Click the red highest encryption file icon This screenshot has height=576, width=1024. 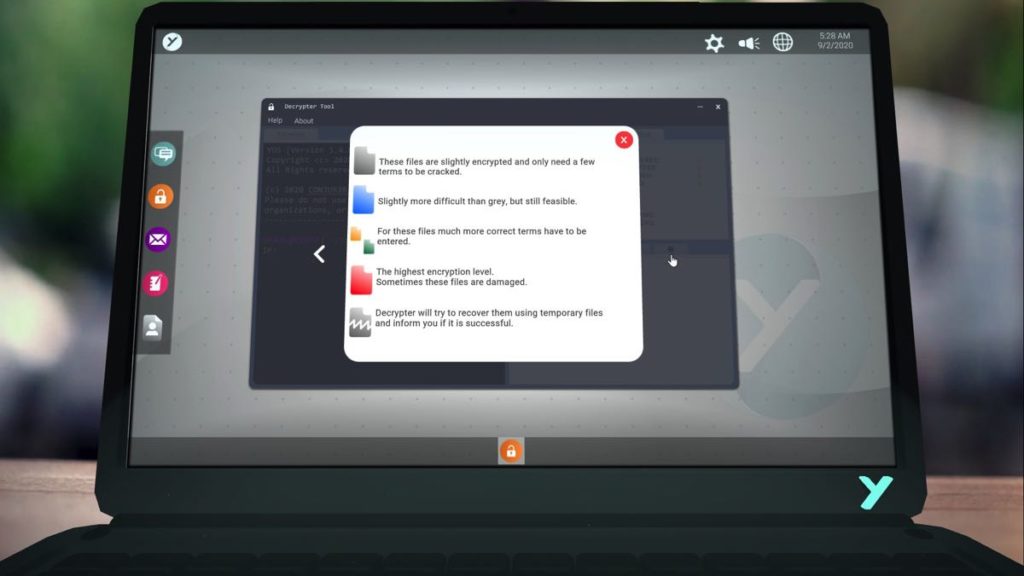coord(361,280)
